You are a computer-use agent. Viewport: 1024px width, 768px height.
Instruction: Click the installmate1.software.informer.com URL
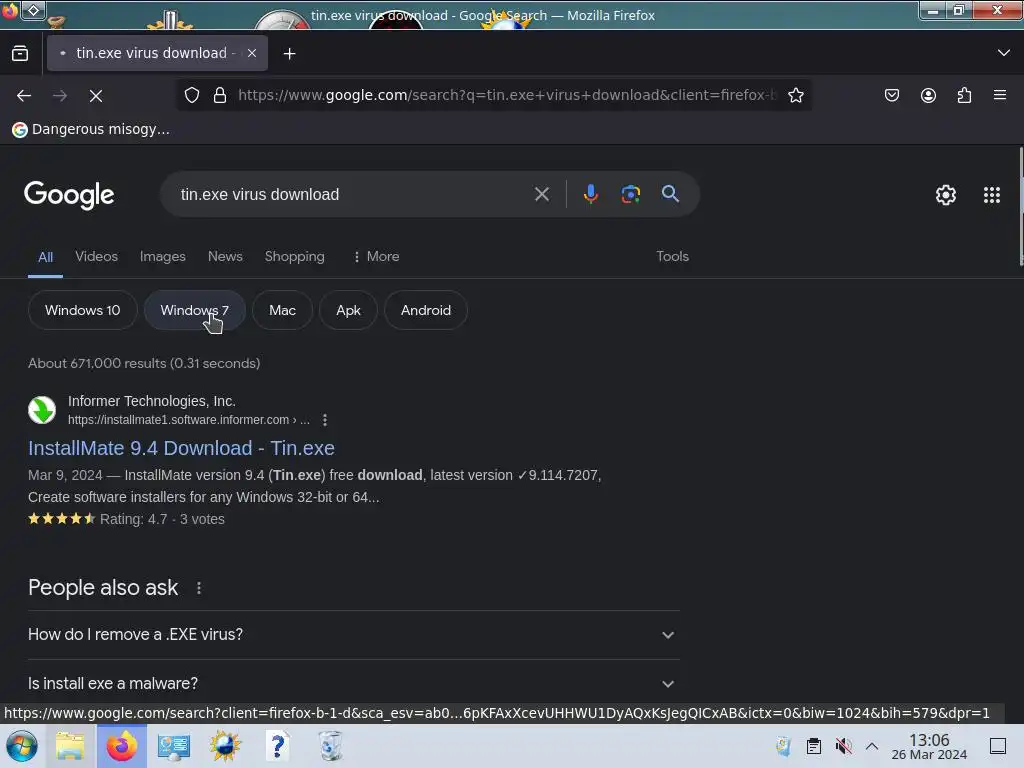[x=189, y=420]
